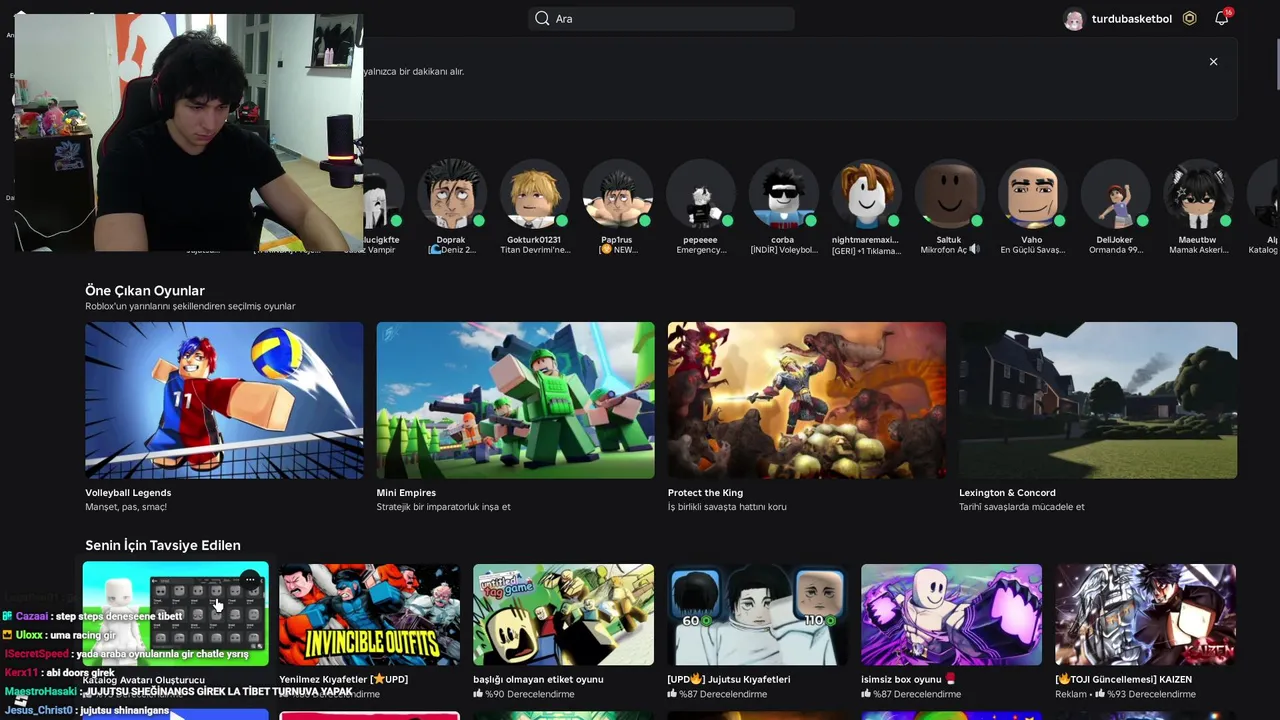The height and width of the screenshot is (720, 1280).
Task: Open the isimsiz box oyunu thumbnail
Action: pos(951,614)
